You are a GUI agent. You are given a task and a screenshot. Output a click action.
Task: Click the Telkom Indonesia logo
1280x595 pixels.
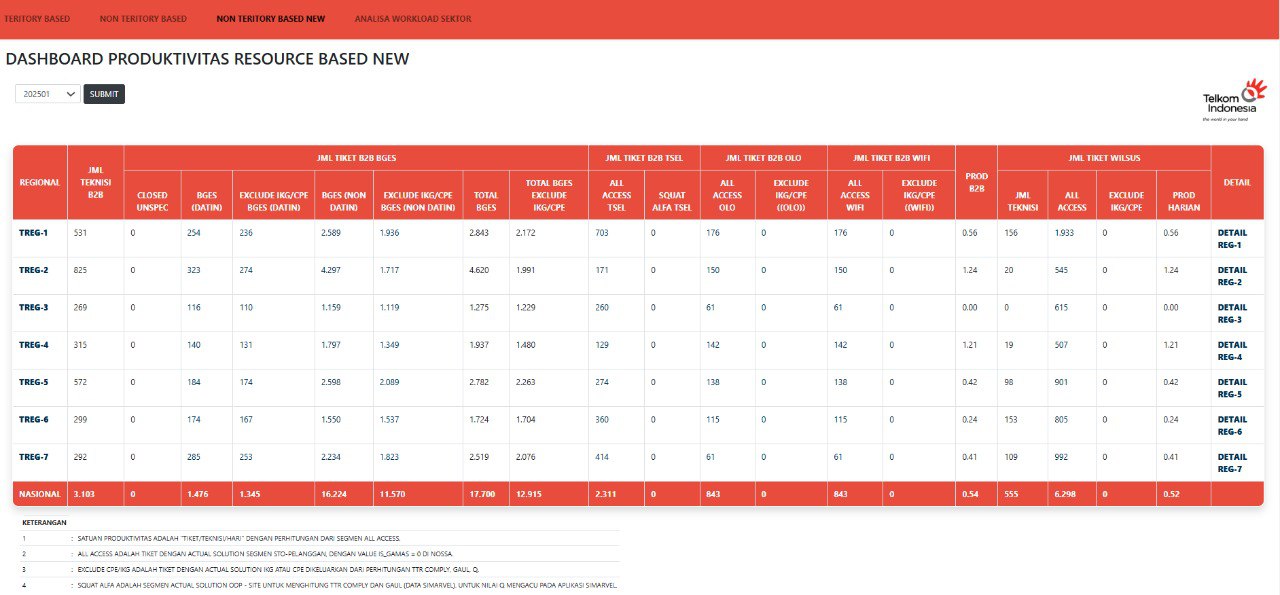(1234, 100)
